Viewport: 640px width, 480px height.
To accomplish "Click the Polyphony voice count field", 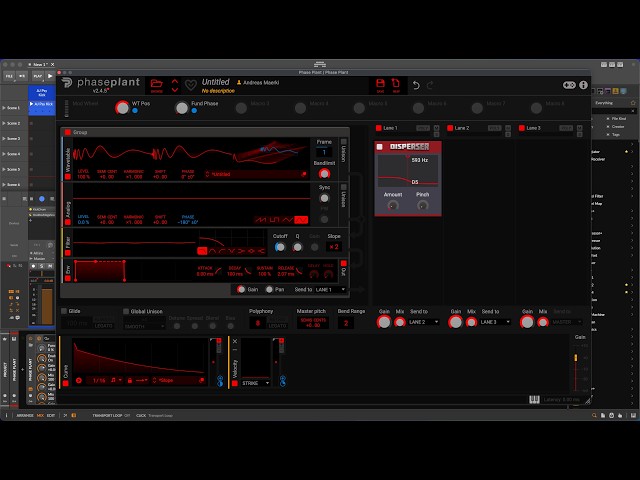I will coord(258,323).
